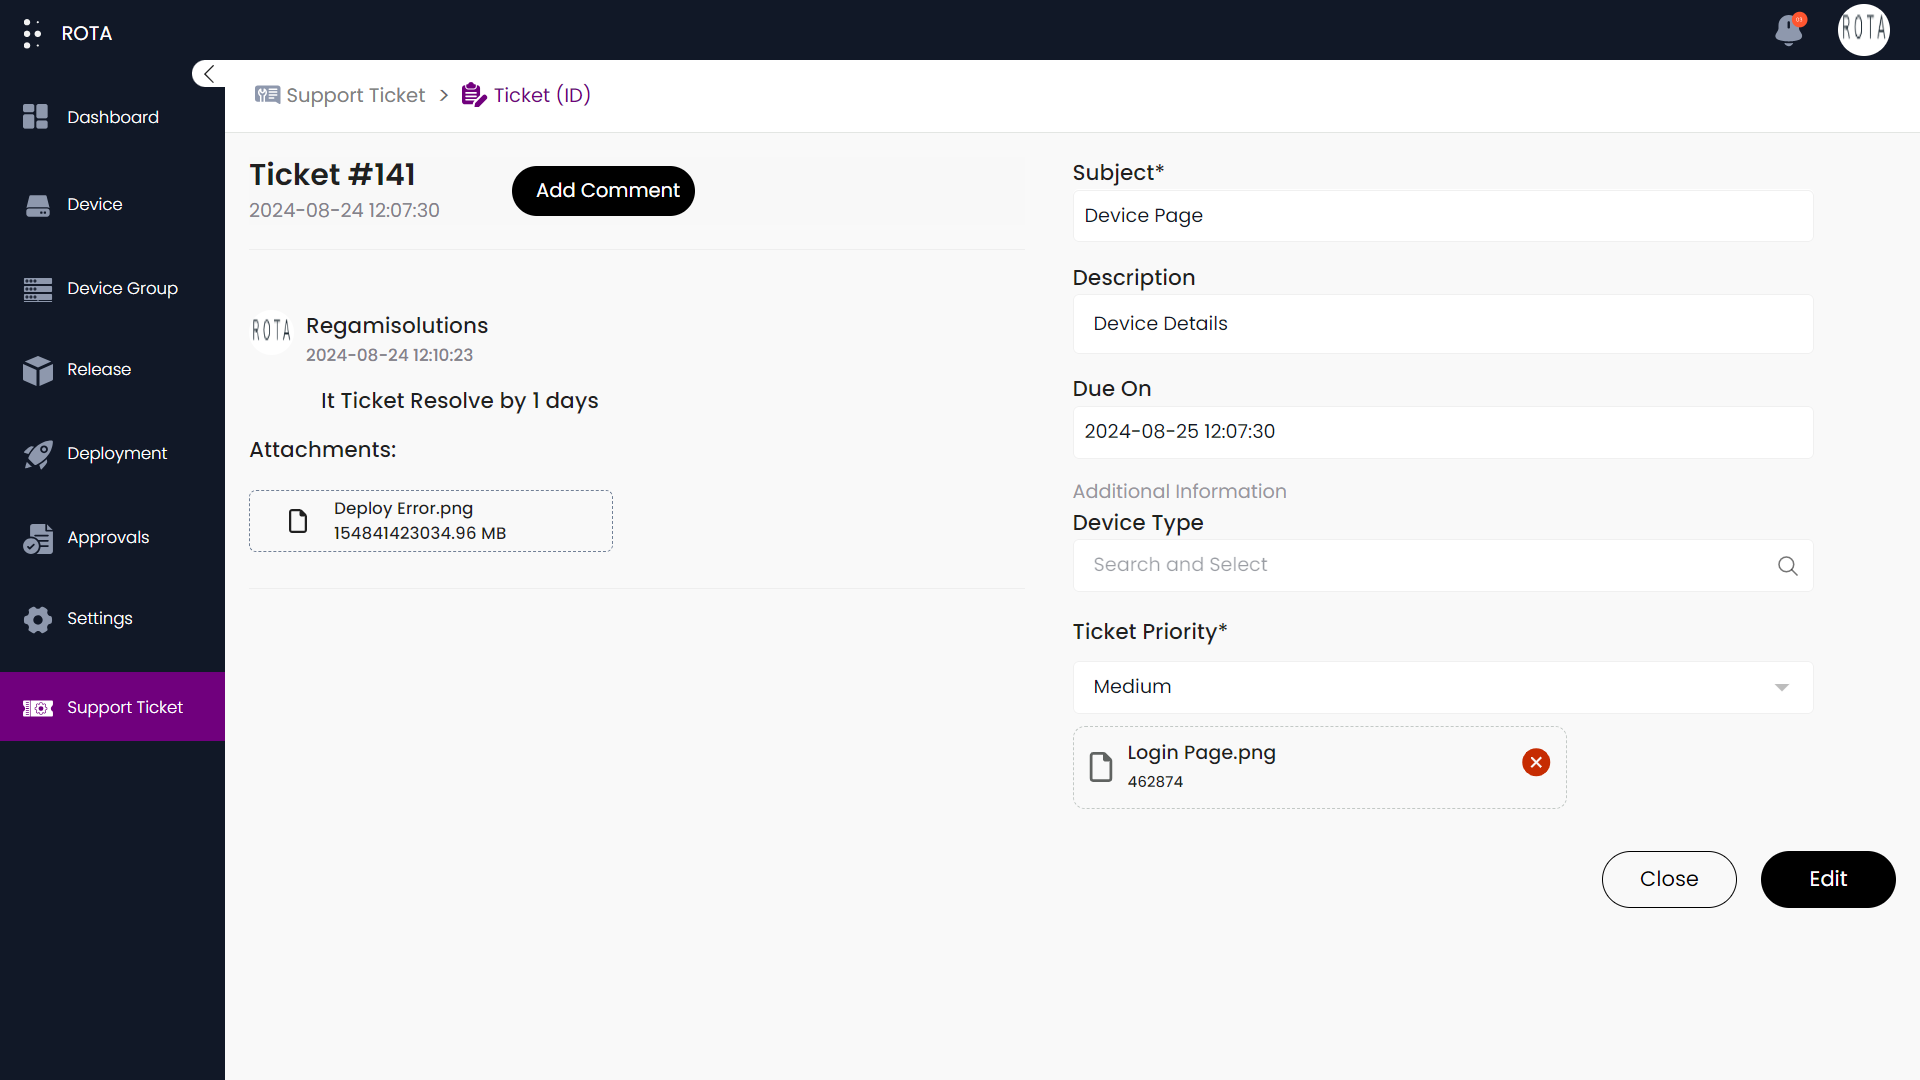The height and width of the screenshot is (1080, 1920).
Task: Click the Ticket (ID) breadcrumb edit icon
Action: click(x=474, y=95)
